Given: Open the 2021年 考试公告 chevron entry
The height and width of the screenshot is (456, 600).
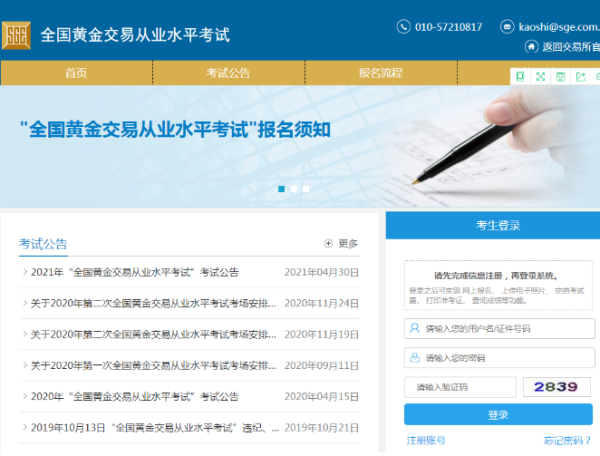Looking at the screenshot, I should (x=25, y=272).
